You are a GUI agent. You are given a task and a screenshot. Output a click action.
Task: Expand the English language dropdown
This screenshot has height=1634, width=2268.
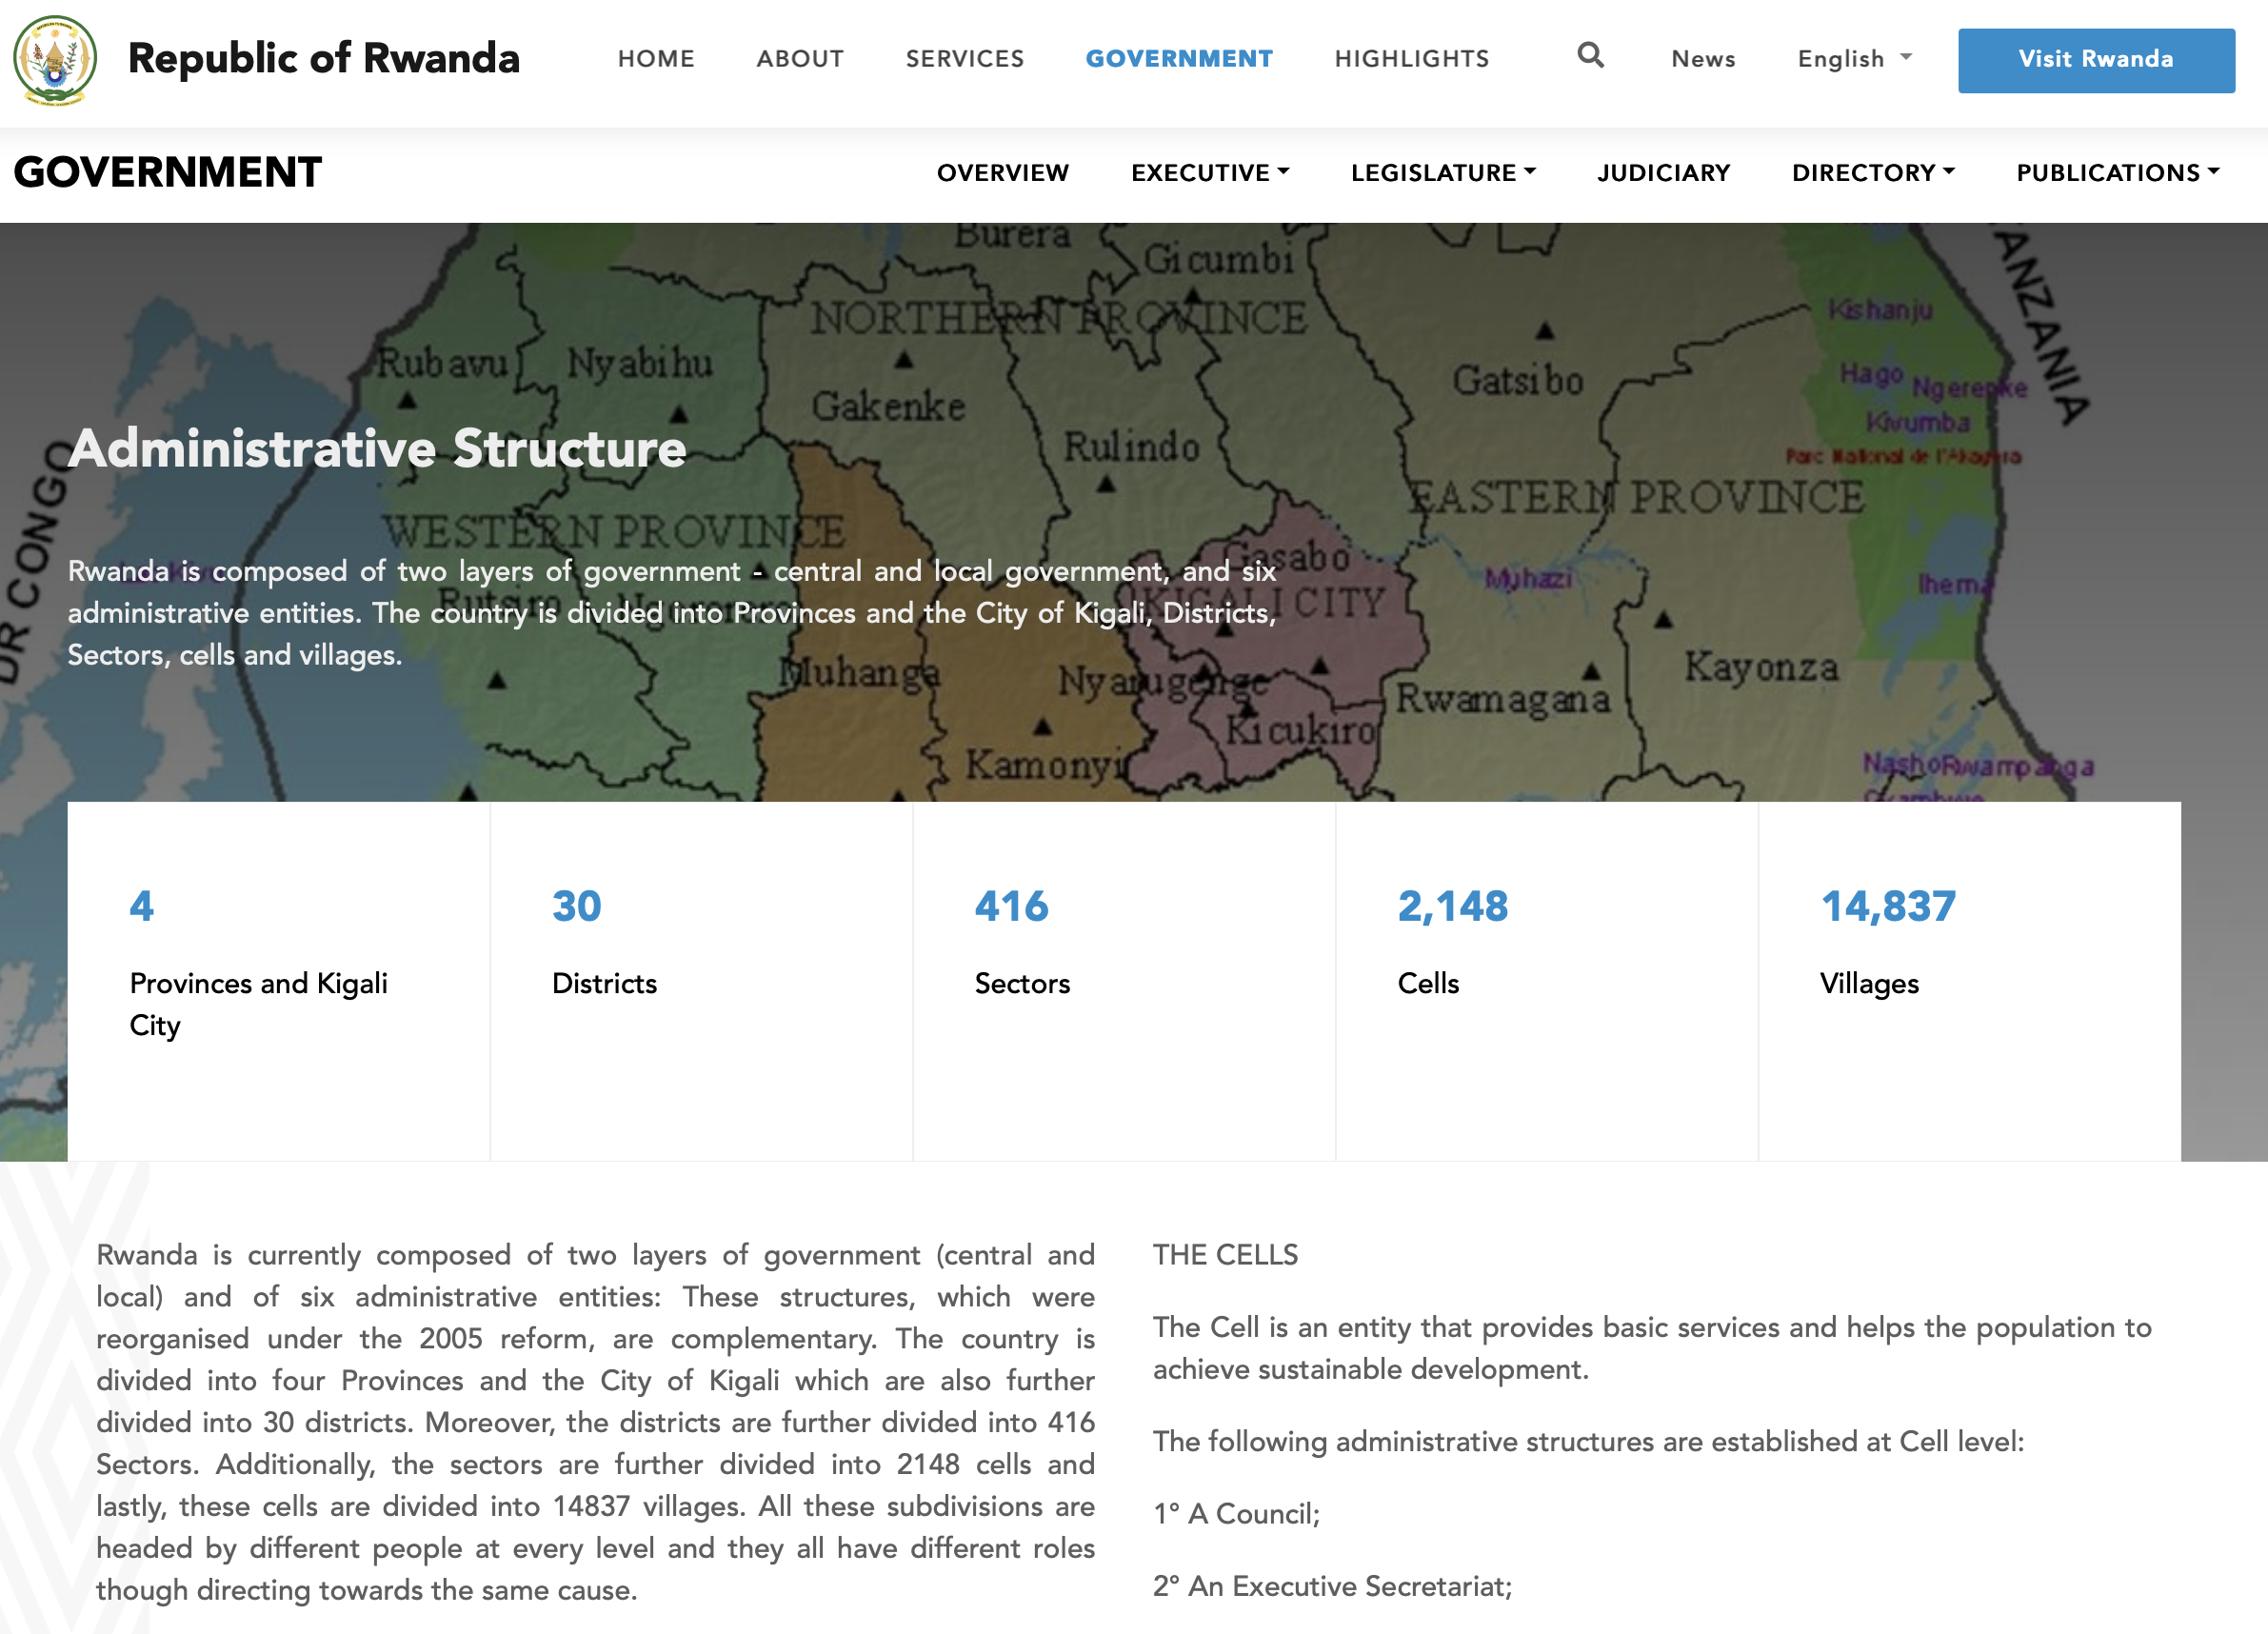(x=1853, y=59)
